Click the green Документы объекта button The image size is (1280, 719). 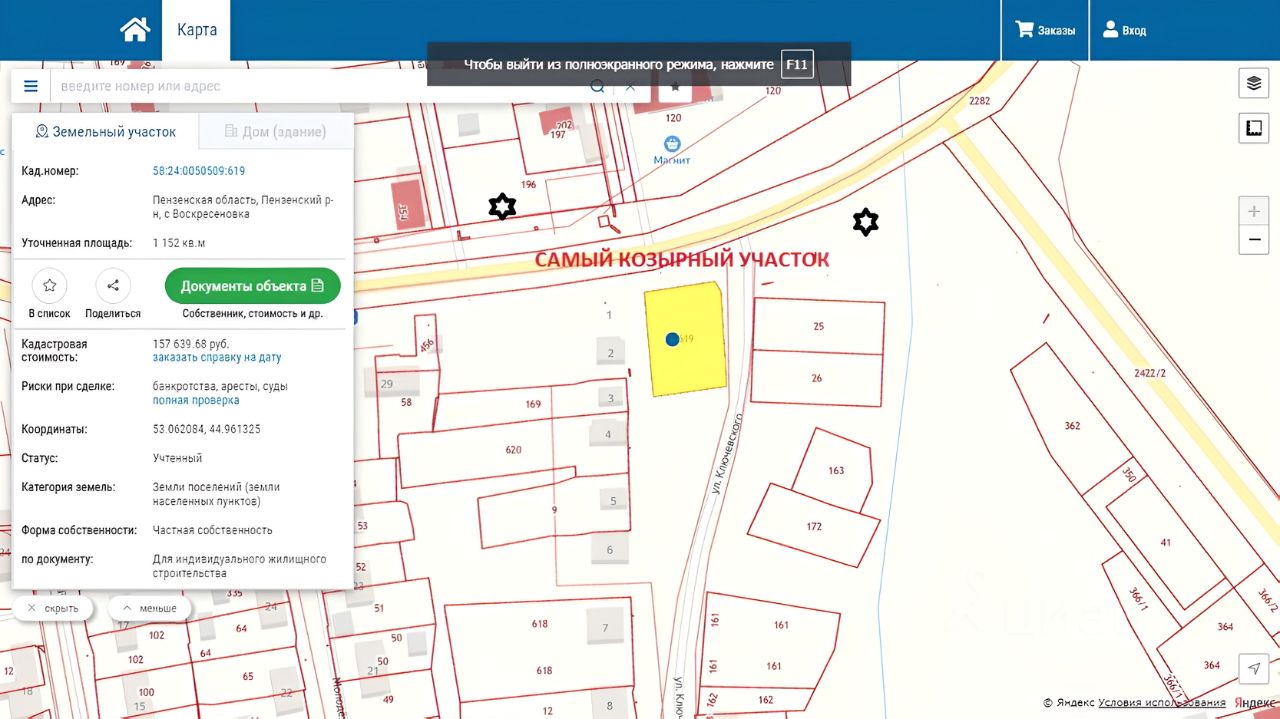click(x=253, y=286)
